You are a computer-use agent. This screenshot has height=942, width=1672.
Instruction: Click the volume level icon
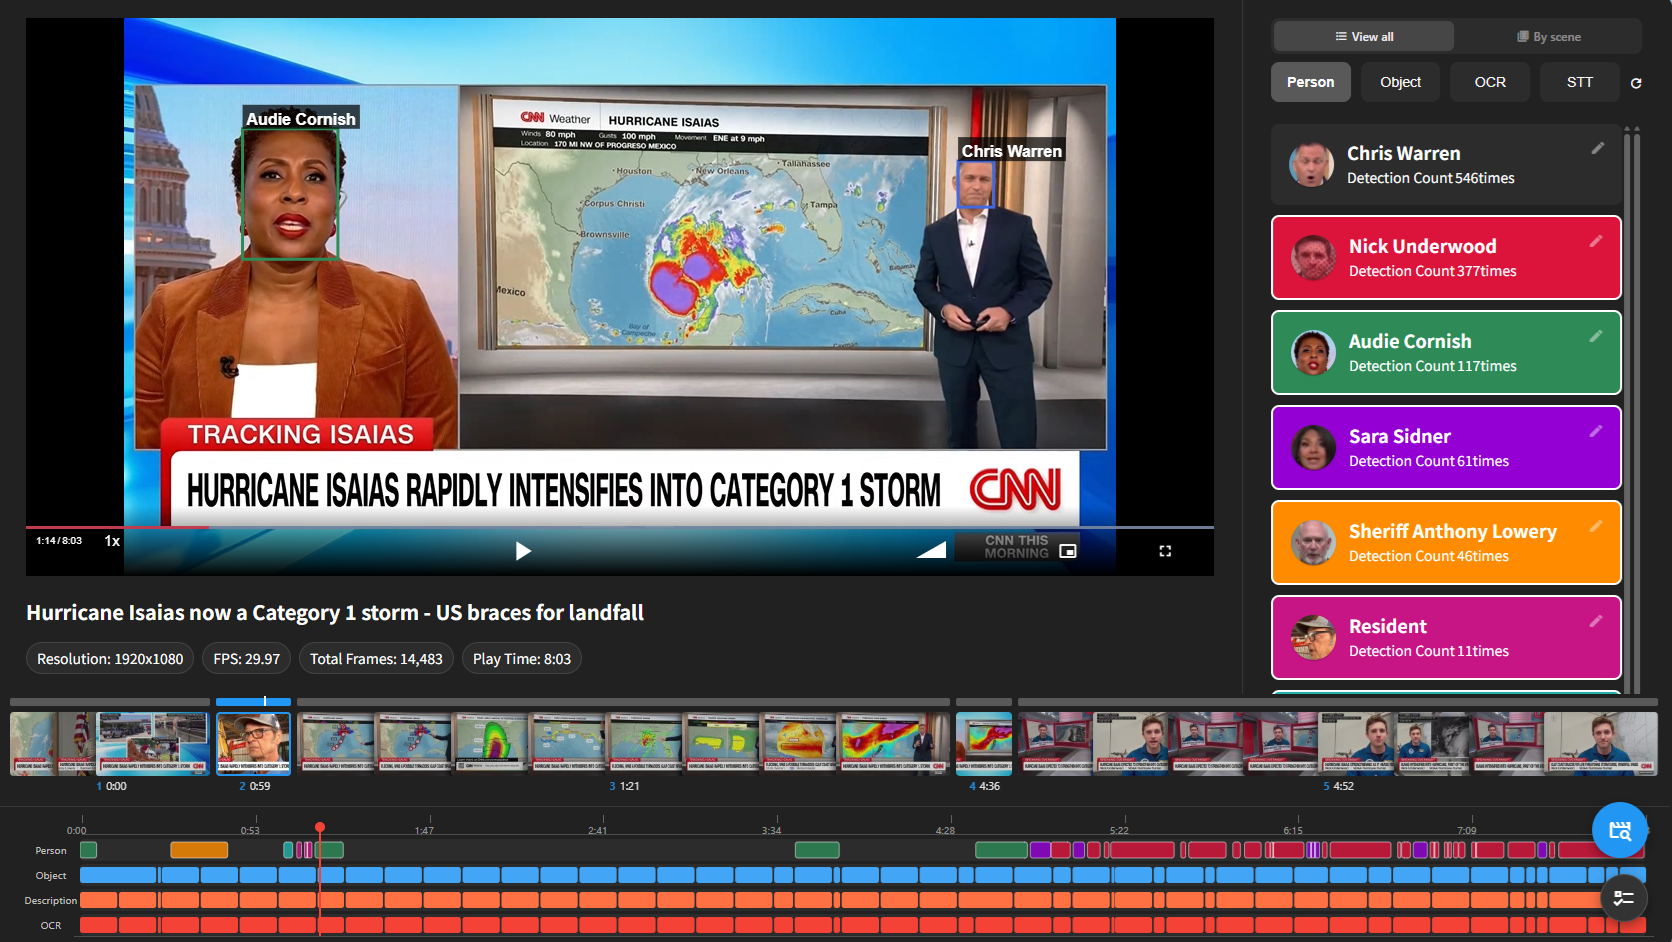pos(931,550)
